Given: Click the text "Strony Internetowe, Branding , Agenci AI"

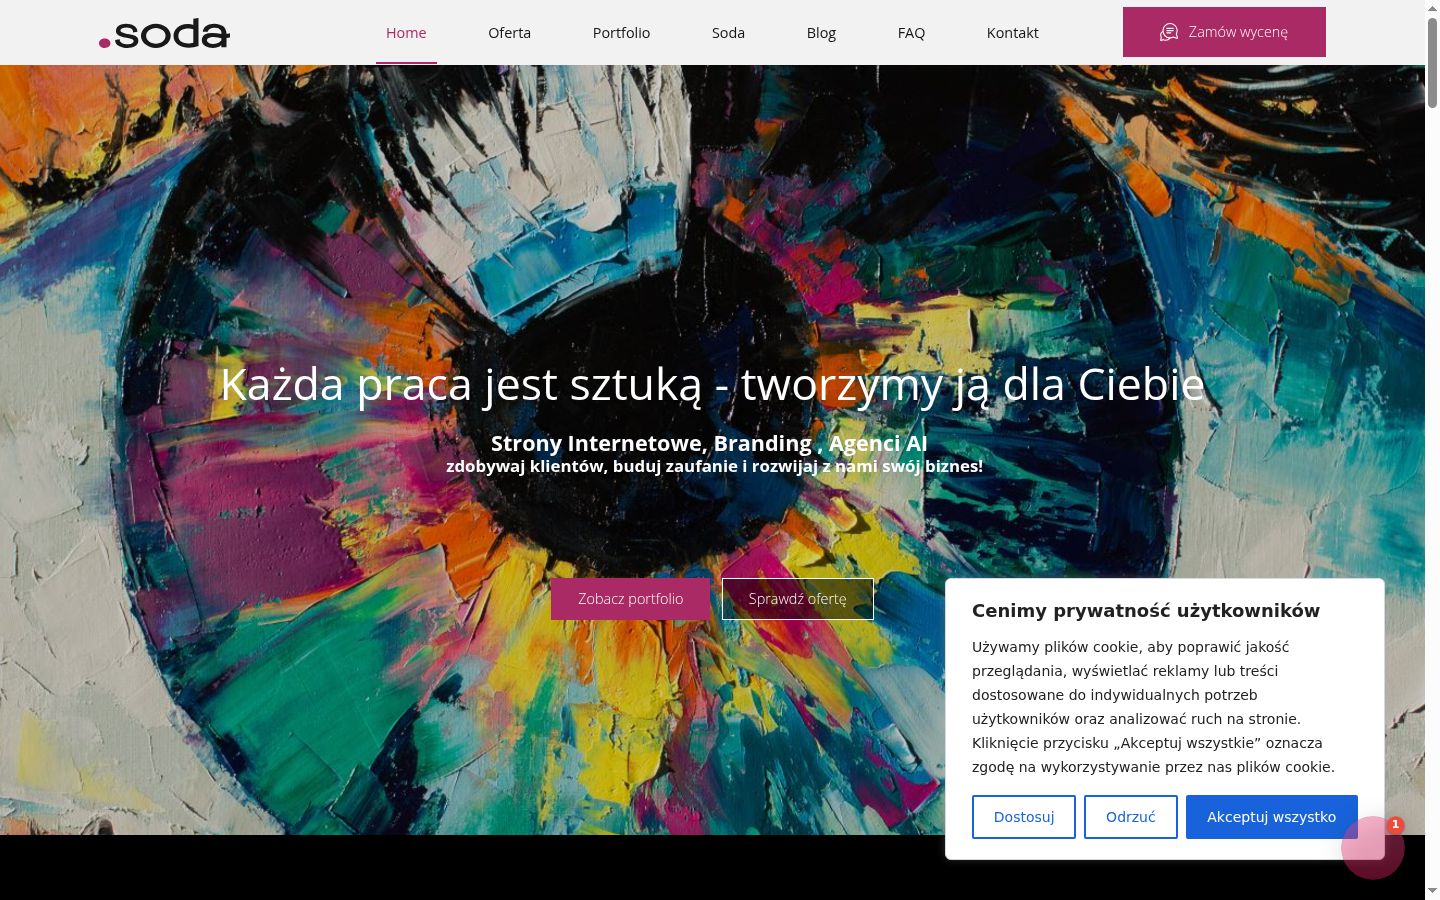Looking at the screenshot, I should [709, 443].
